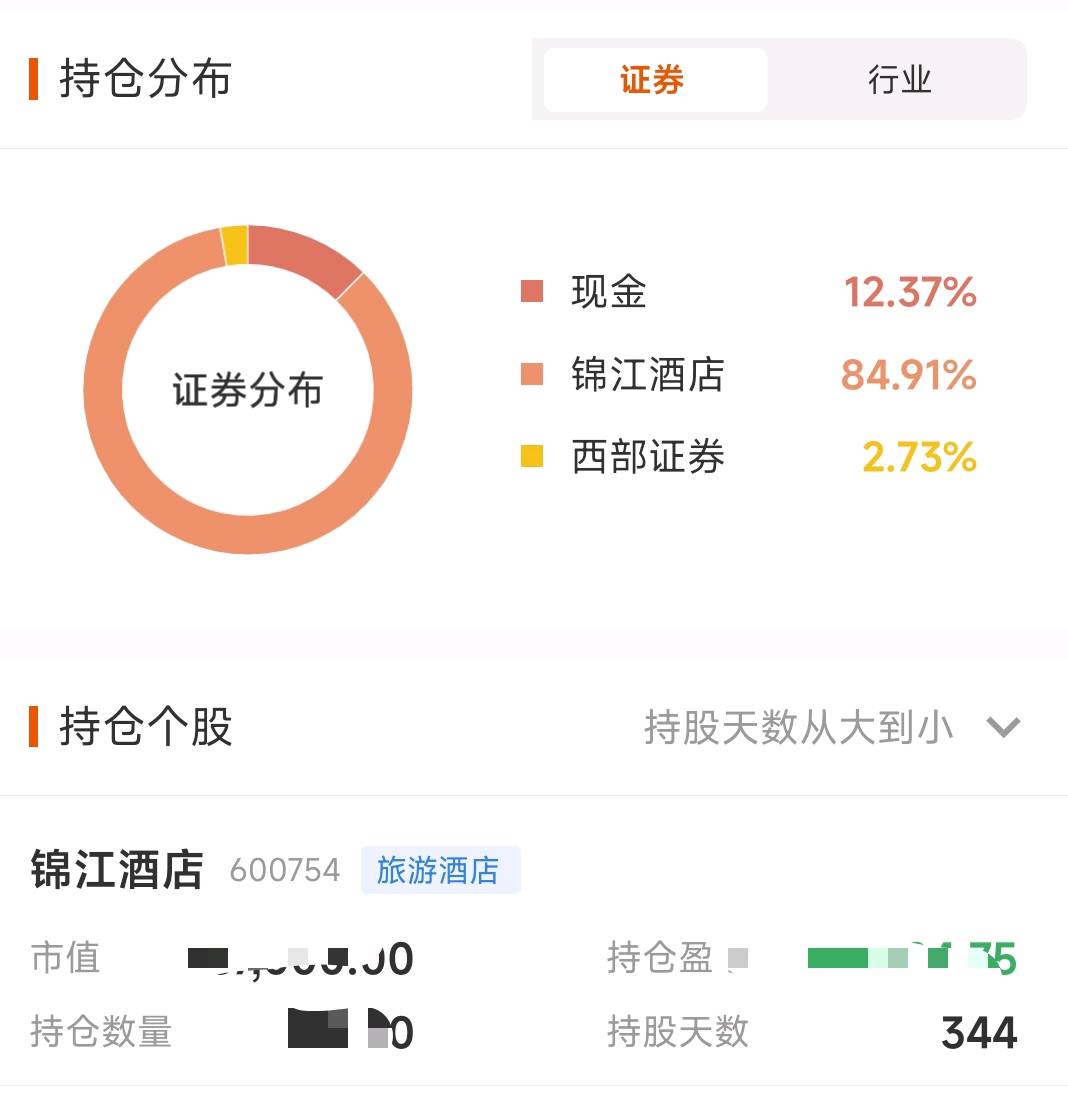Click the 锦江酒店 legend color square
Image resolution: width=1068 pixels, height=1115 pixels.
tap(532, 375)
